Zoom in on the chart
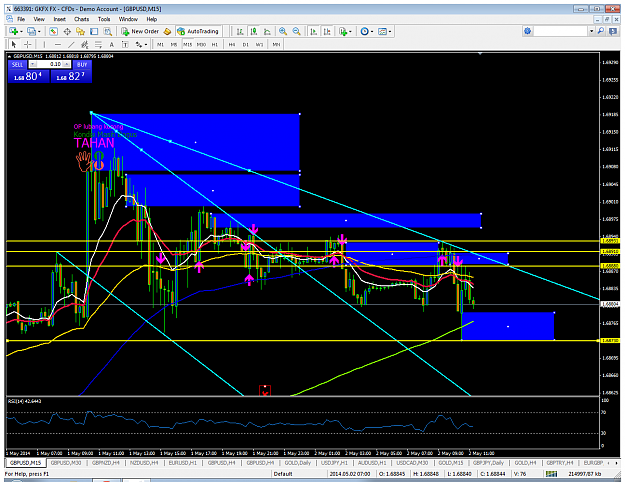Viewport: 625px width, 482px height. (283, 31)
